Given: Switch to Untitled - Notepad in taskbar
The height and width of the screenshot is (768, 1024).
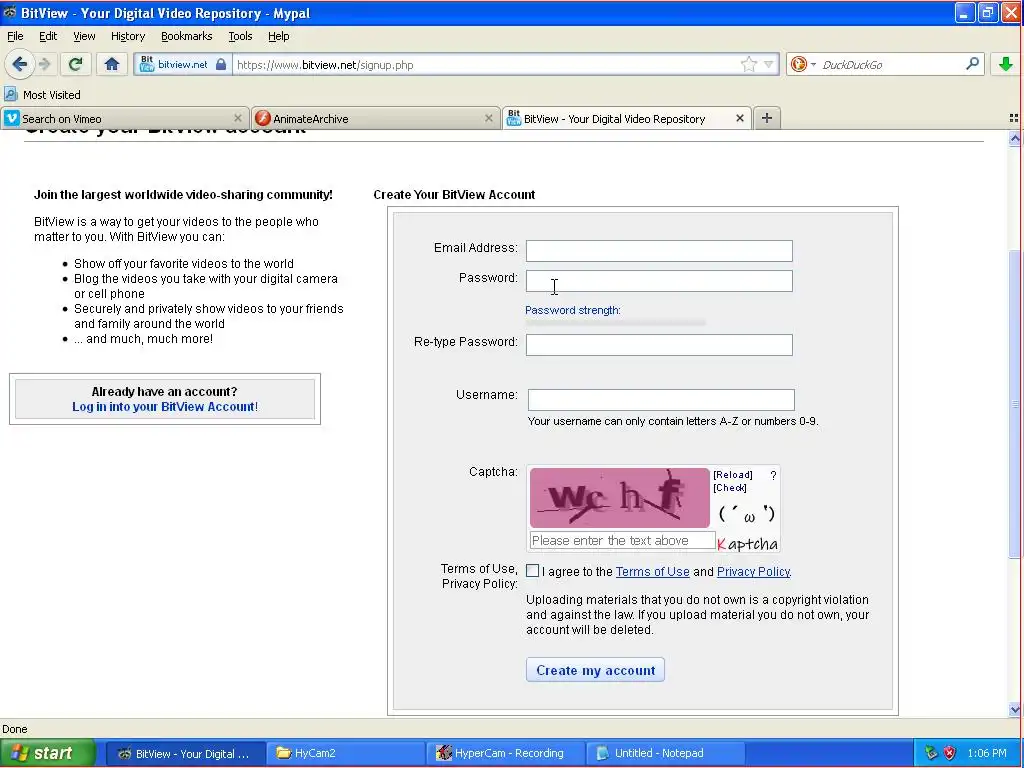Looking at the screenshot, I should 665,753.
